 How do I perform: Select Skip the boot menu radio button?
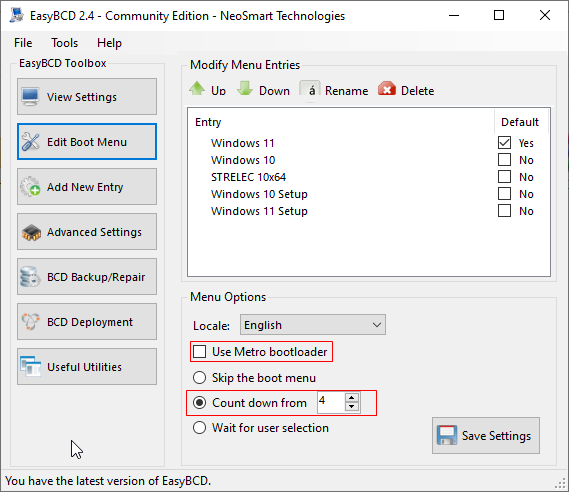click(200, 378)
